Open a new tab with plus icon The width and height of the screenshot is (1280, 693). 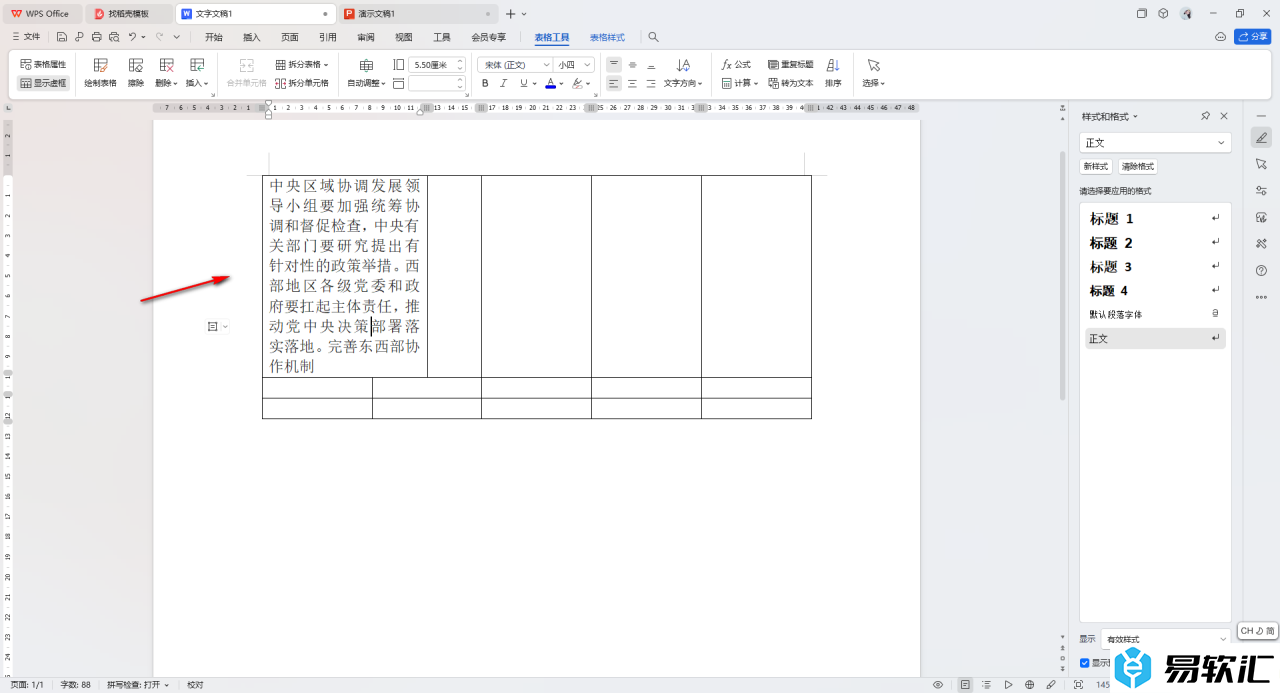(x=510, y=14)
